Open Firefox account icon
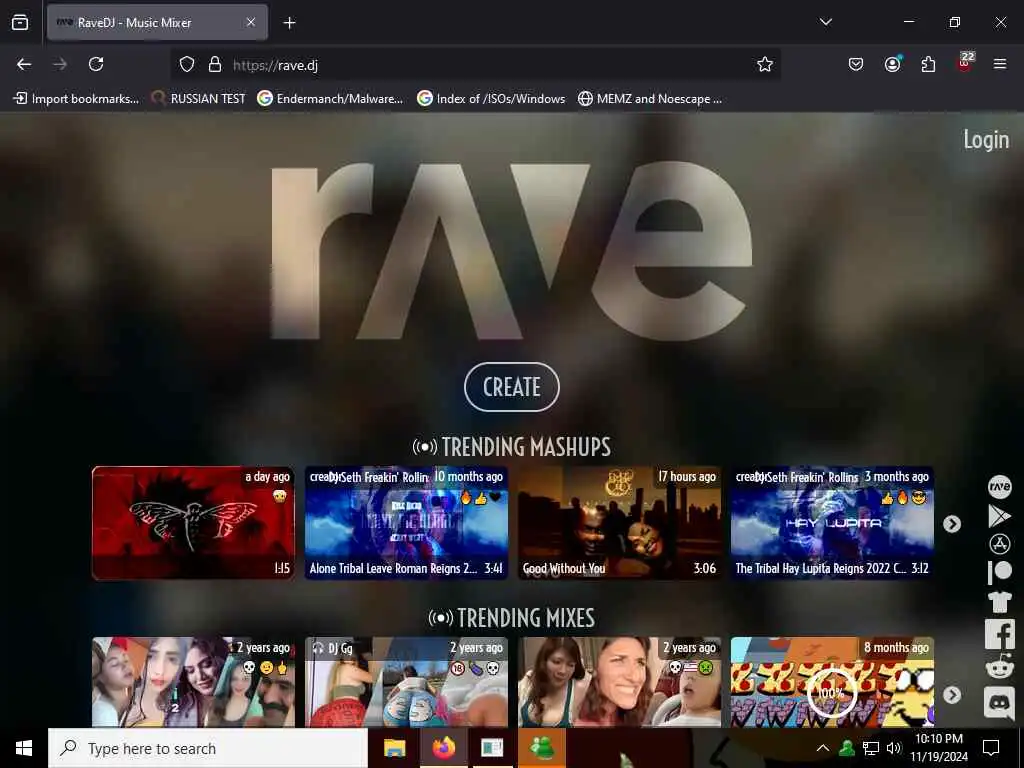Viewport: 1024px width, 768px height. pyautogui.click(x=892, y=64)
